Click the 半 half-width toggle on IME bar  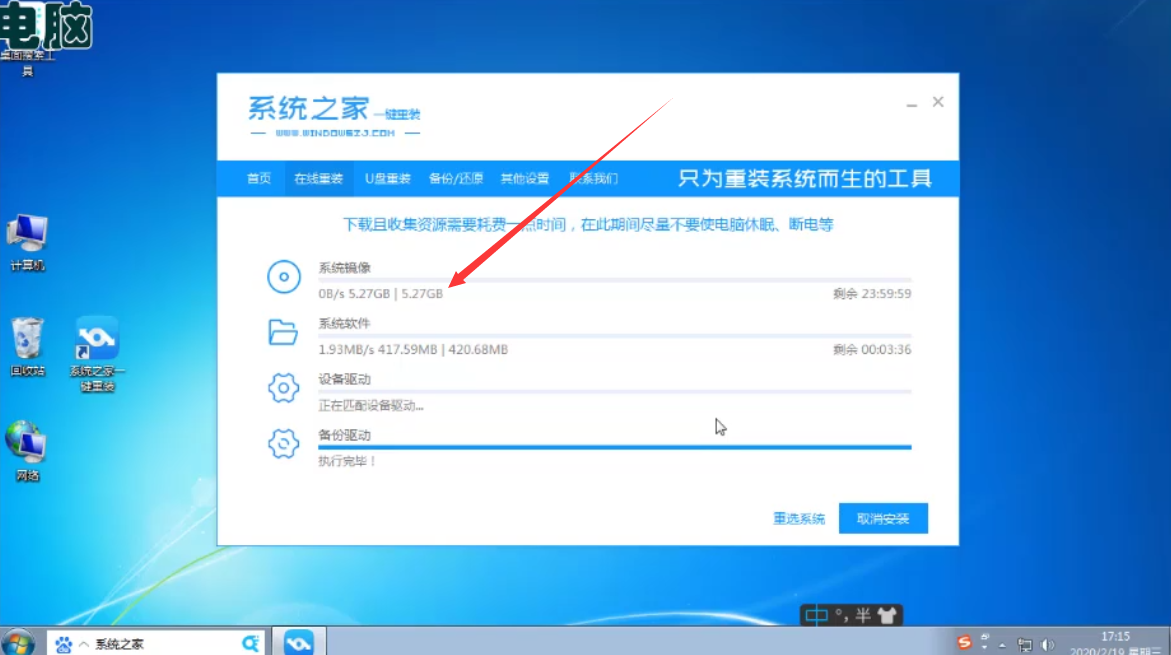point(863,615)
